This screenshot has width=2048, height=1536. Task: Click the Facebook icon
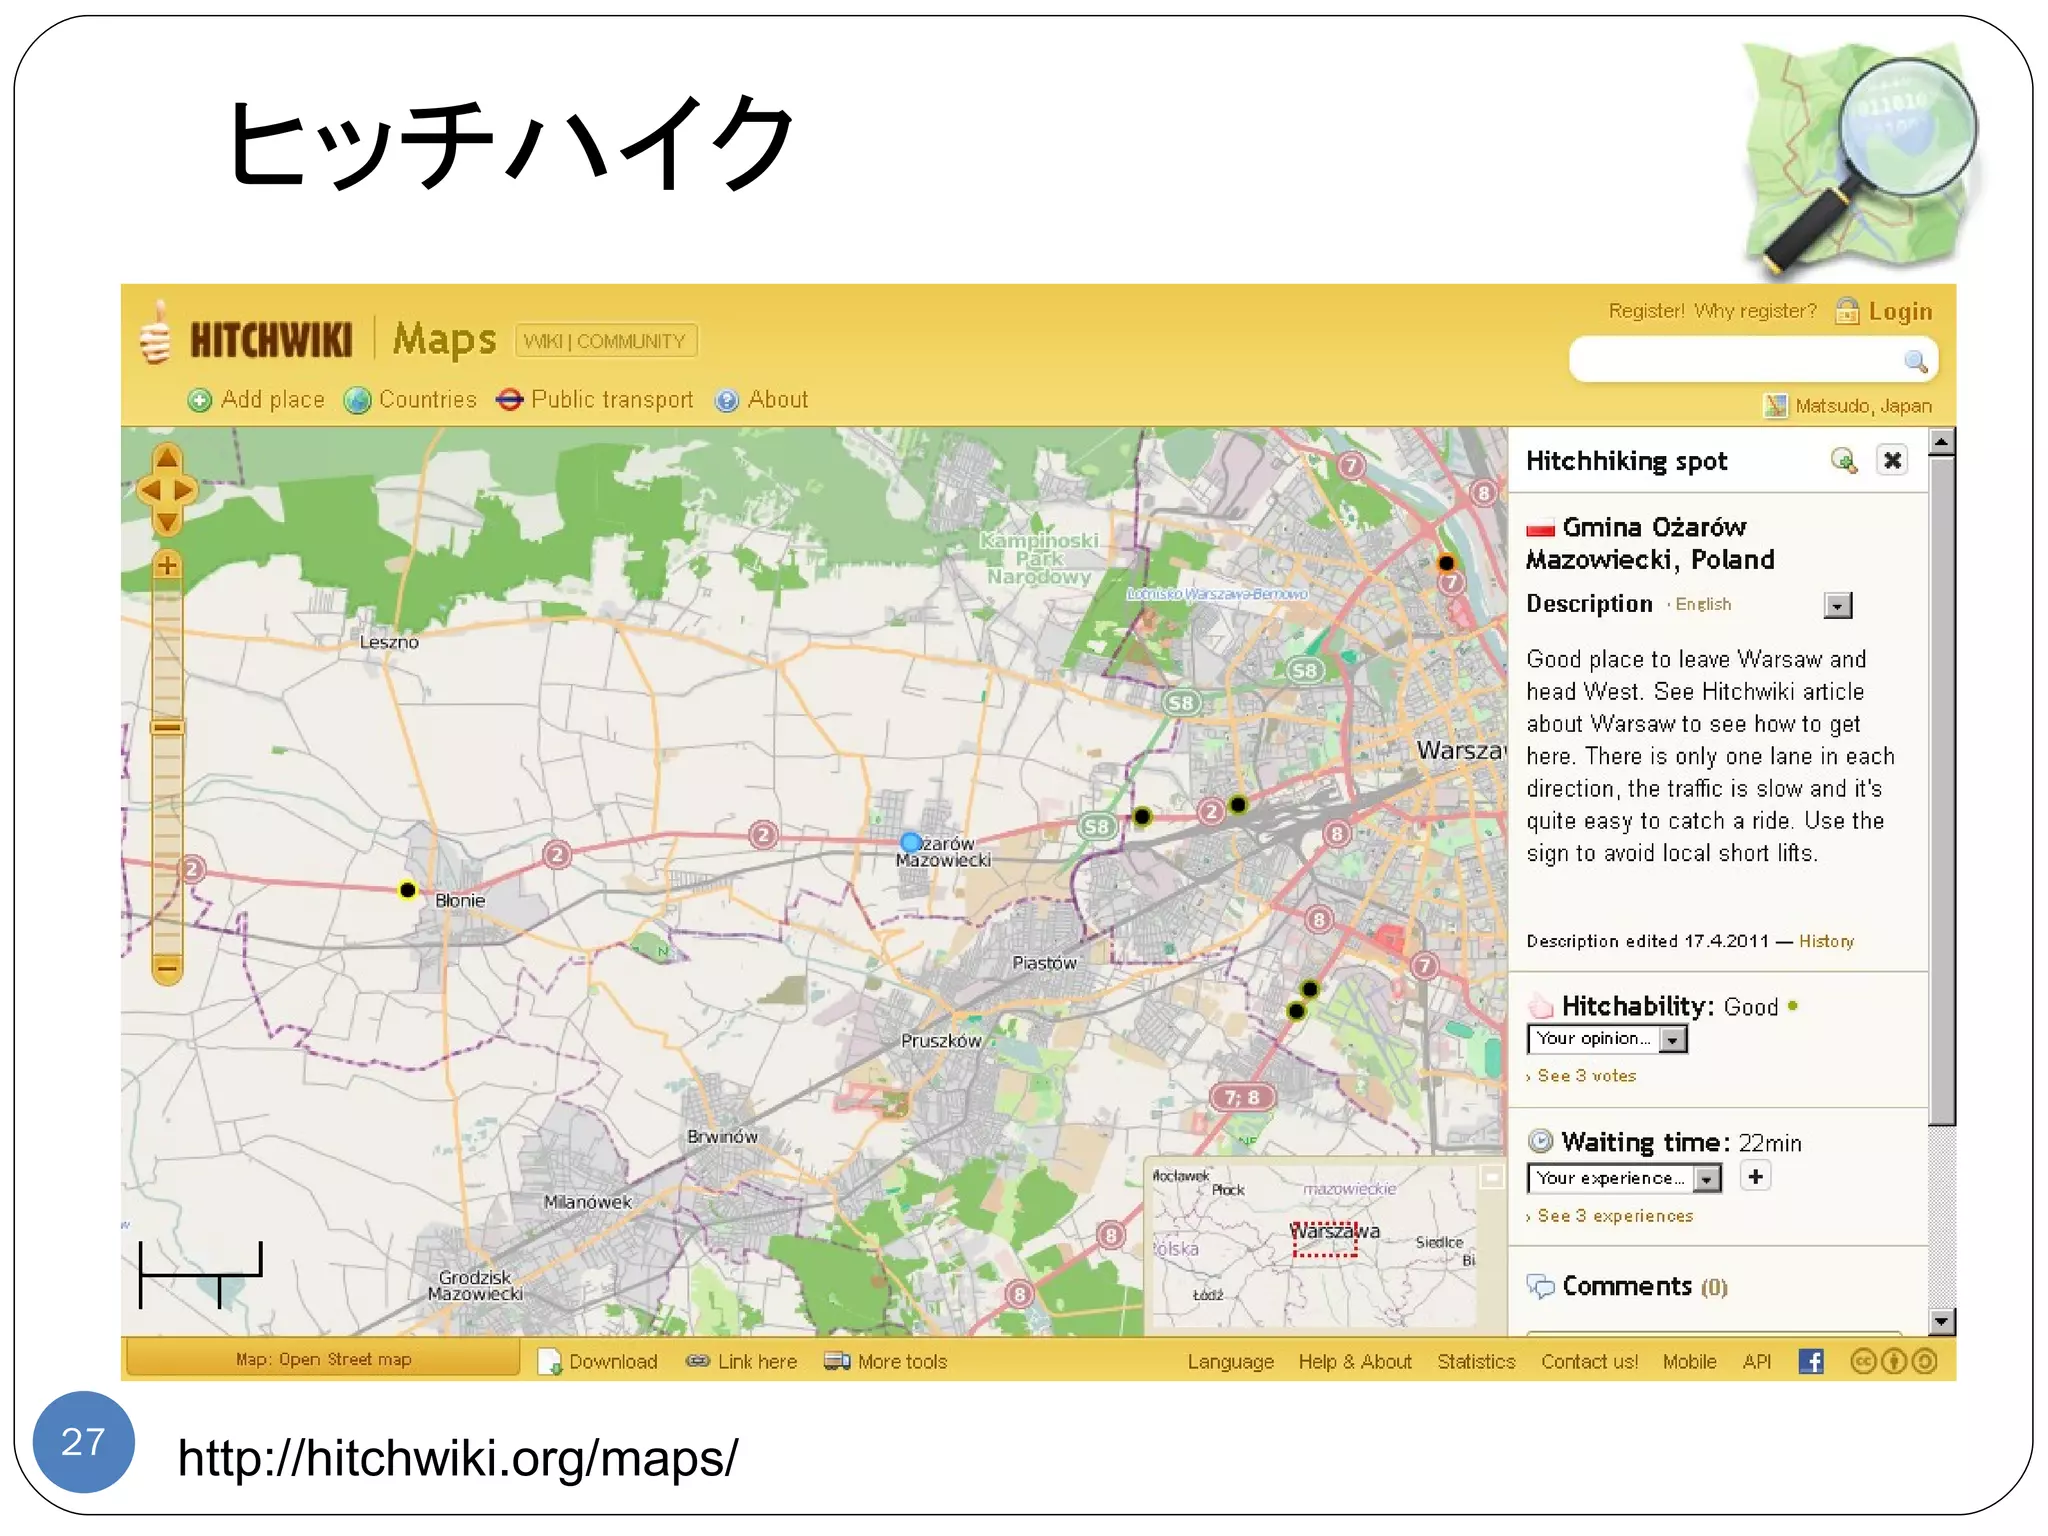(x=1811, y=1361)
